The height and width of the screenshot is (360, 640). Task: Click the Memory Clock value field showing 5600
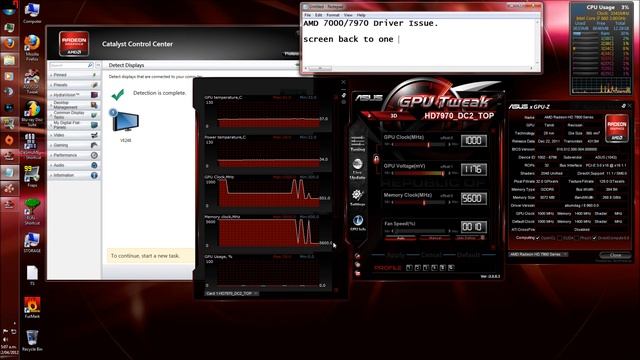point(474,198)
